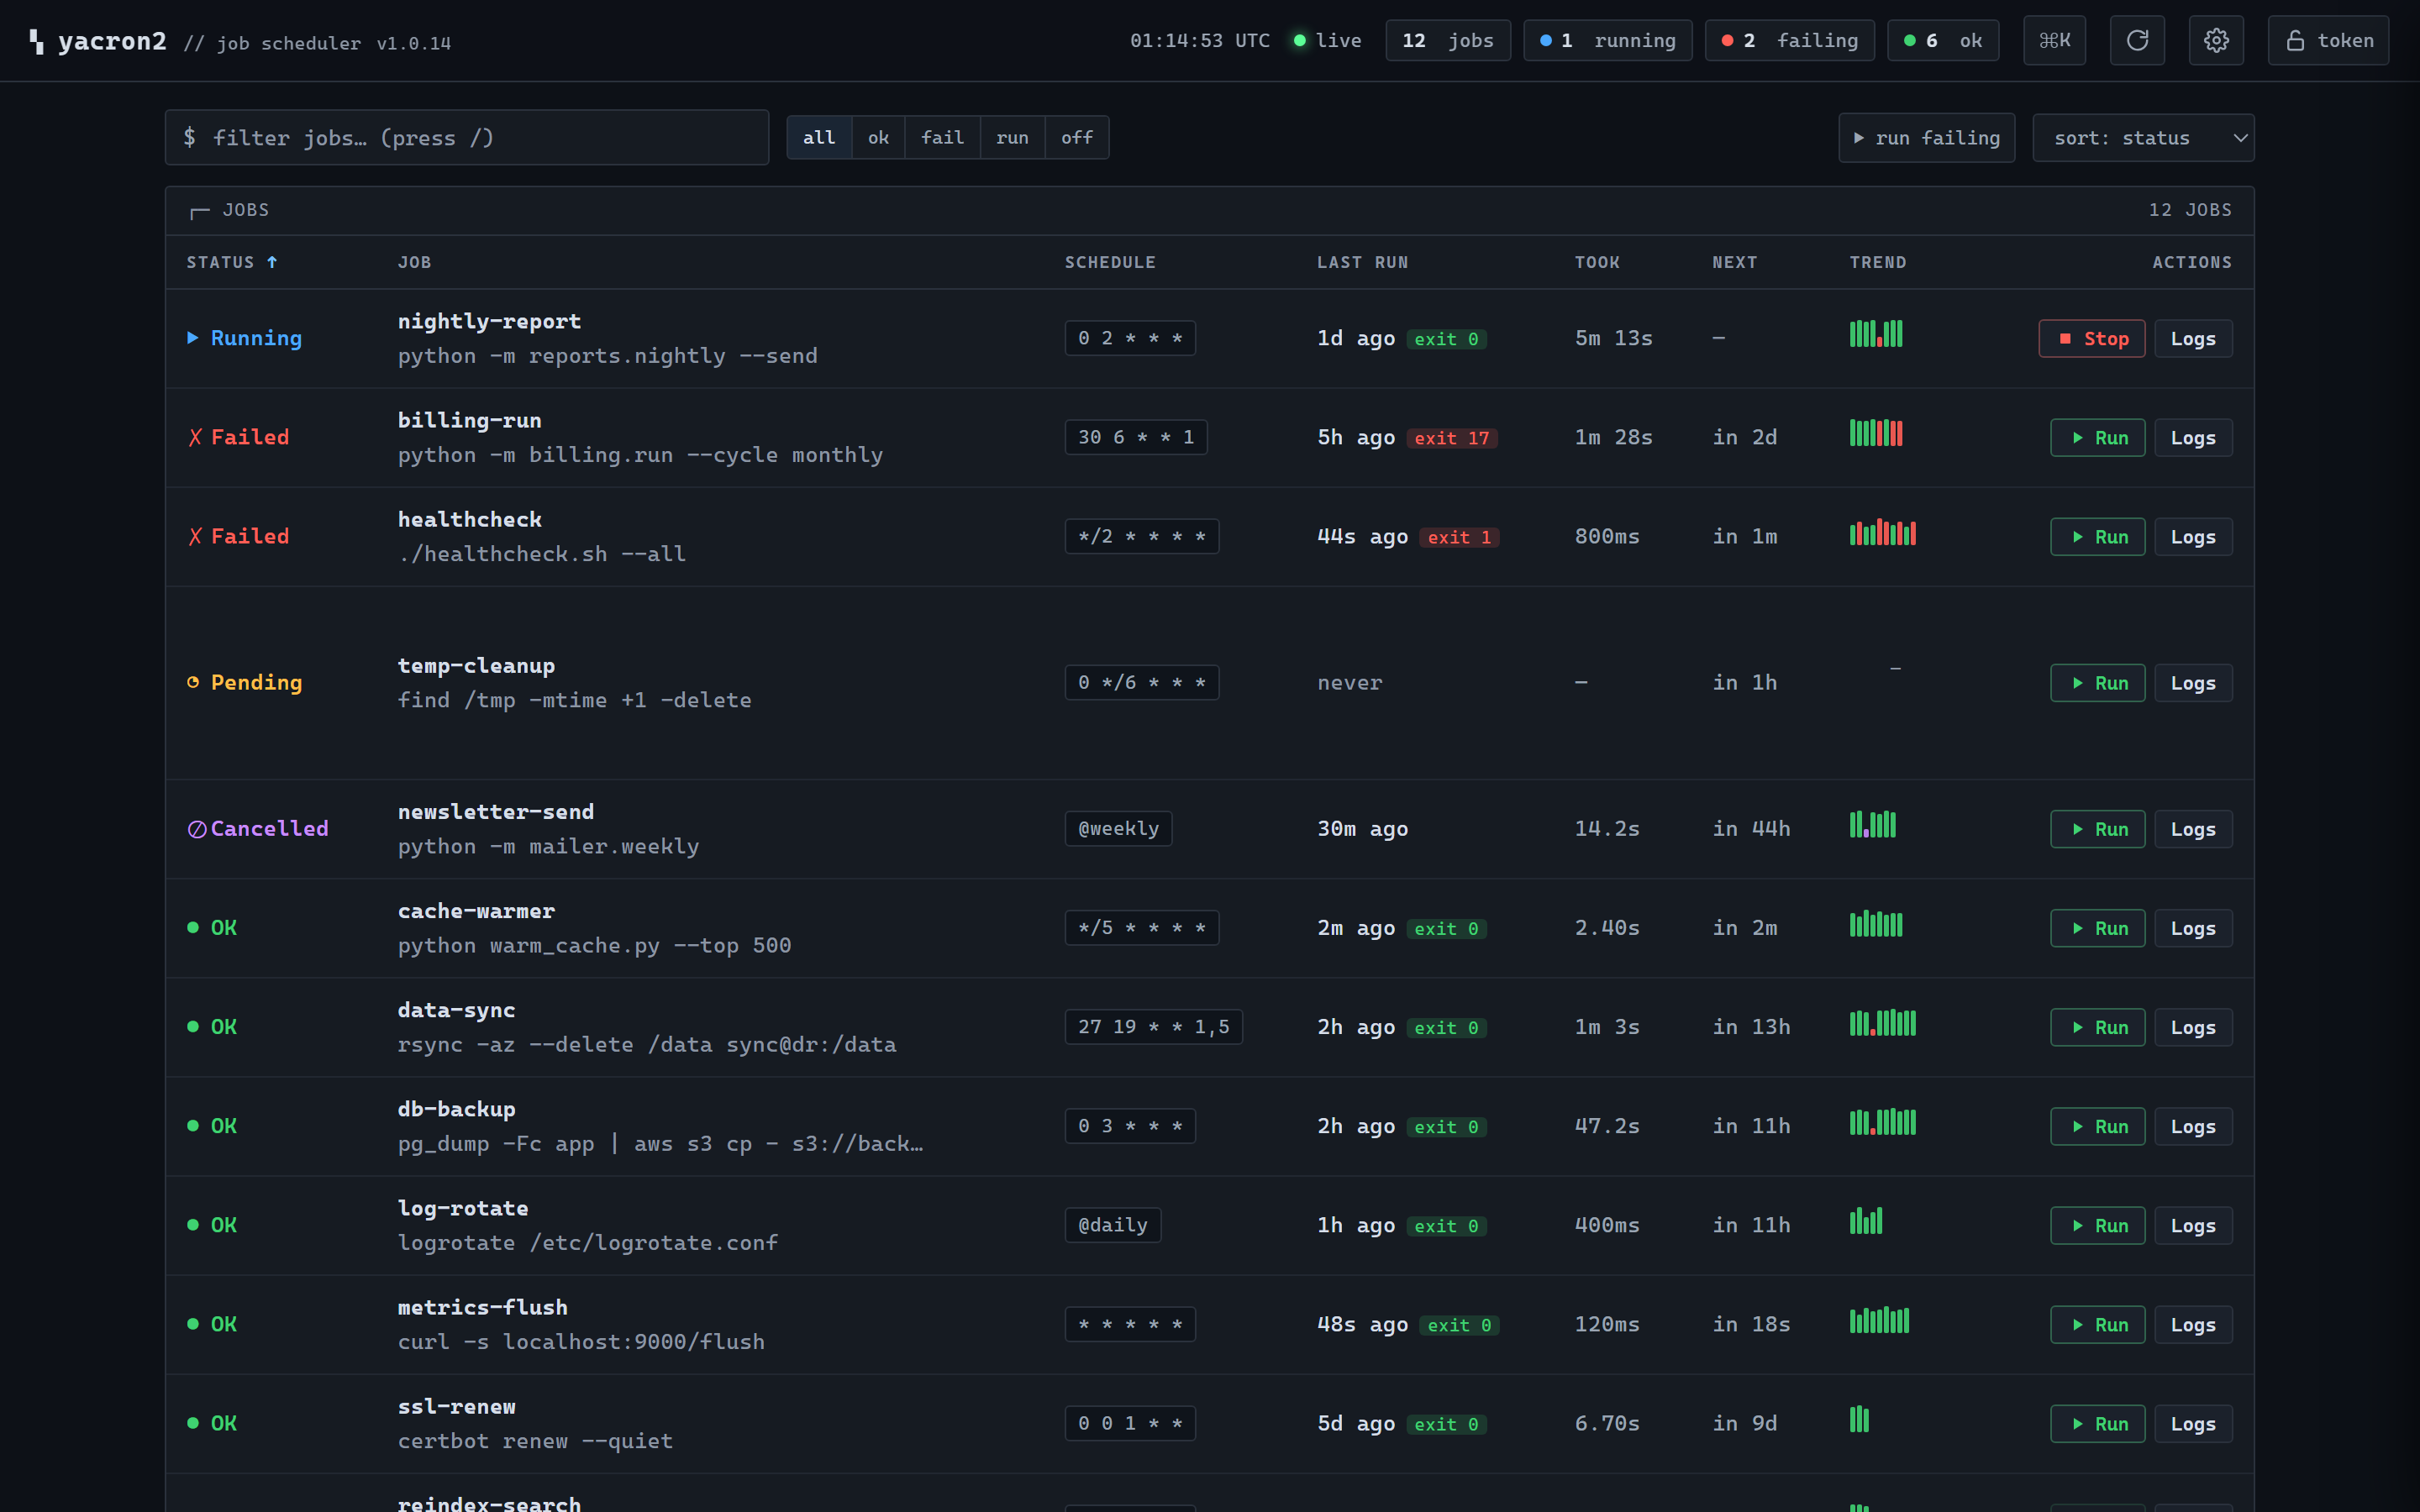The height and width of the screenshot is (1512, 2420).
Task: Click the '@daily' schedule chip
Action: tap(1112, 1225)
